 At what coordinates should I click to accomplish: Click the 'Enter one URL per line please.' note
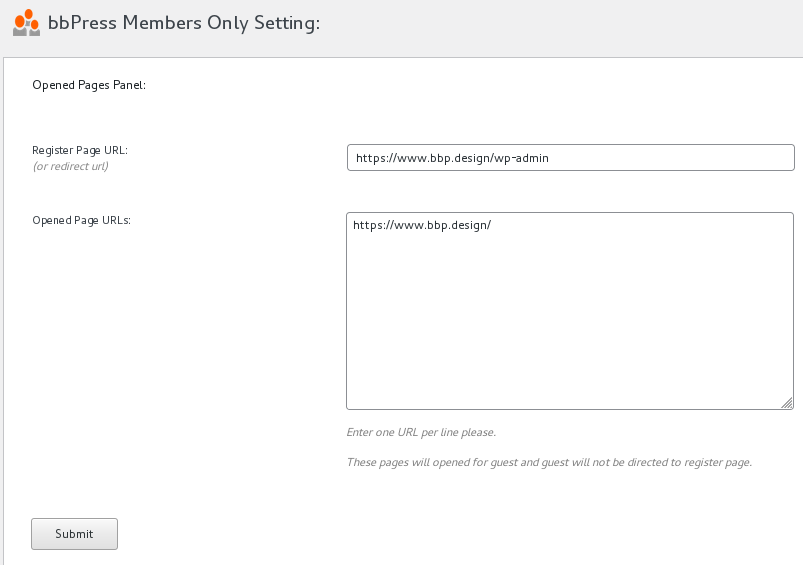(421, 432)
